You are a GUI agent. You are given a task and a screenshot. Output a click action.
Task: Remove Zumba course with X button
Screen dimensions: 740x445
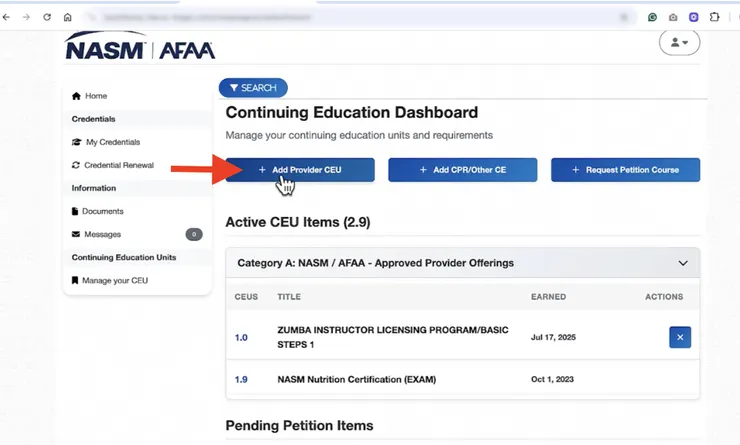click(680, 337)
